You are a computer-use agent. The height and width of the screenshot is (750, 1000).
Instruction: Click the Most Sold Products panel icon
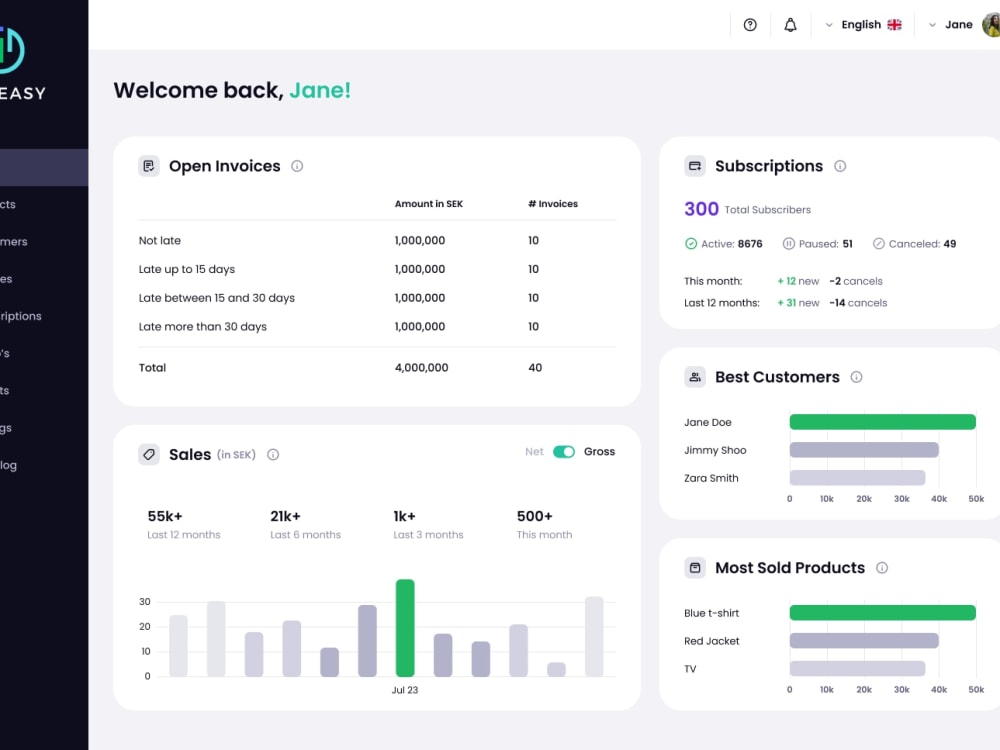[695, 567]
